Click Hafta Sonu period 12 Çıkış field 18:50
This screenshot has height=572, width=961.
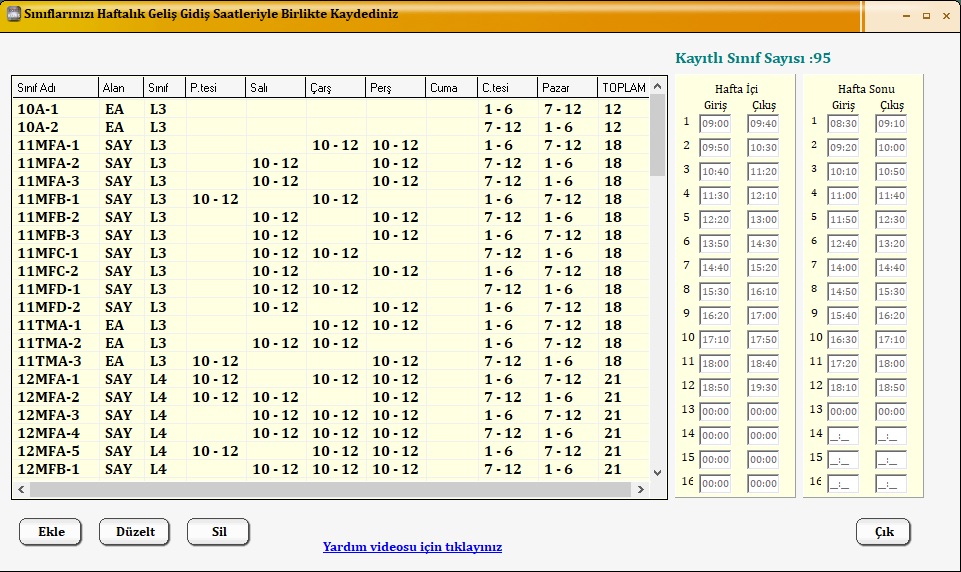pos(891,388)
